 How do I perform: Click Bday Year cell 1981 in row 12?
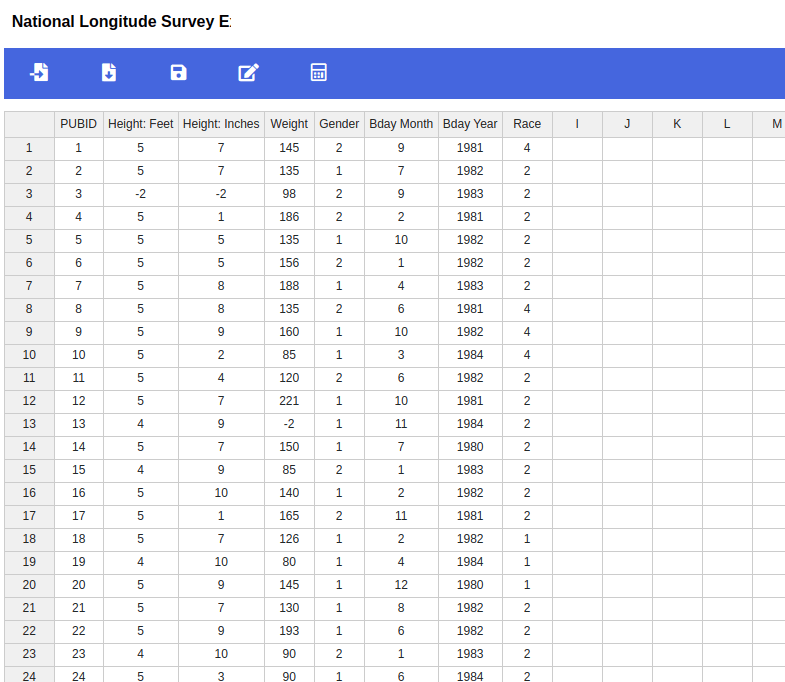470,402
